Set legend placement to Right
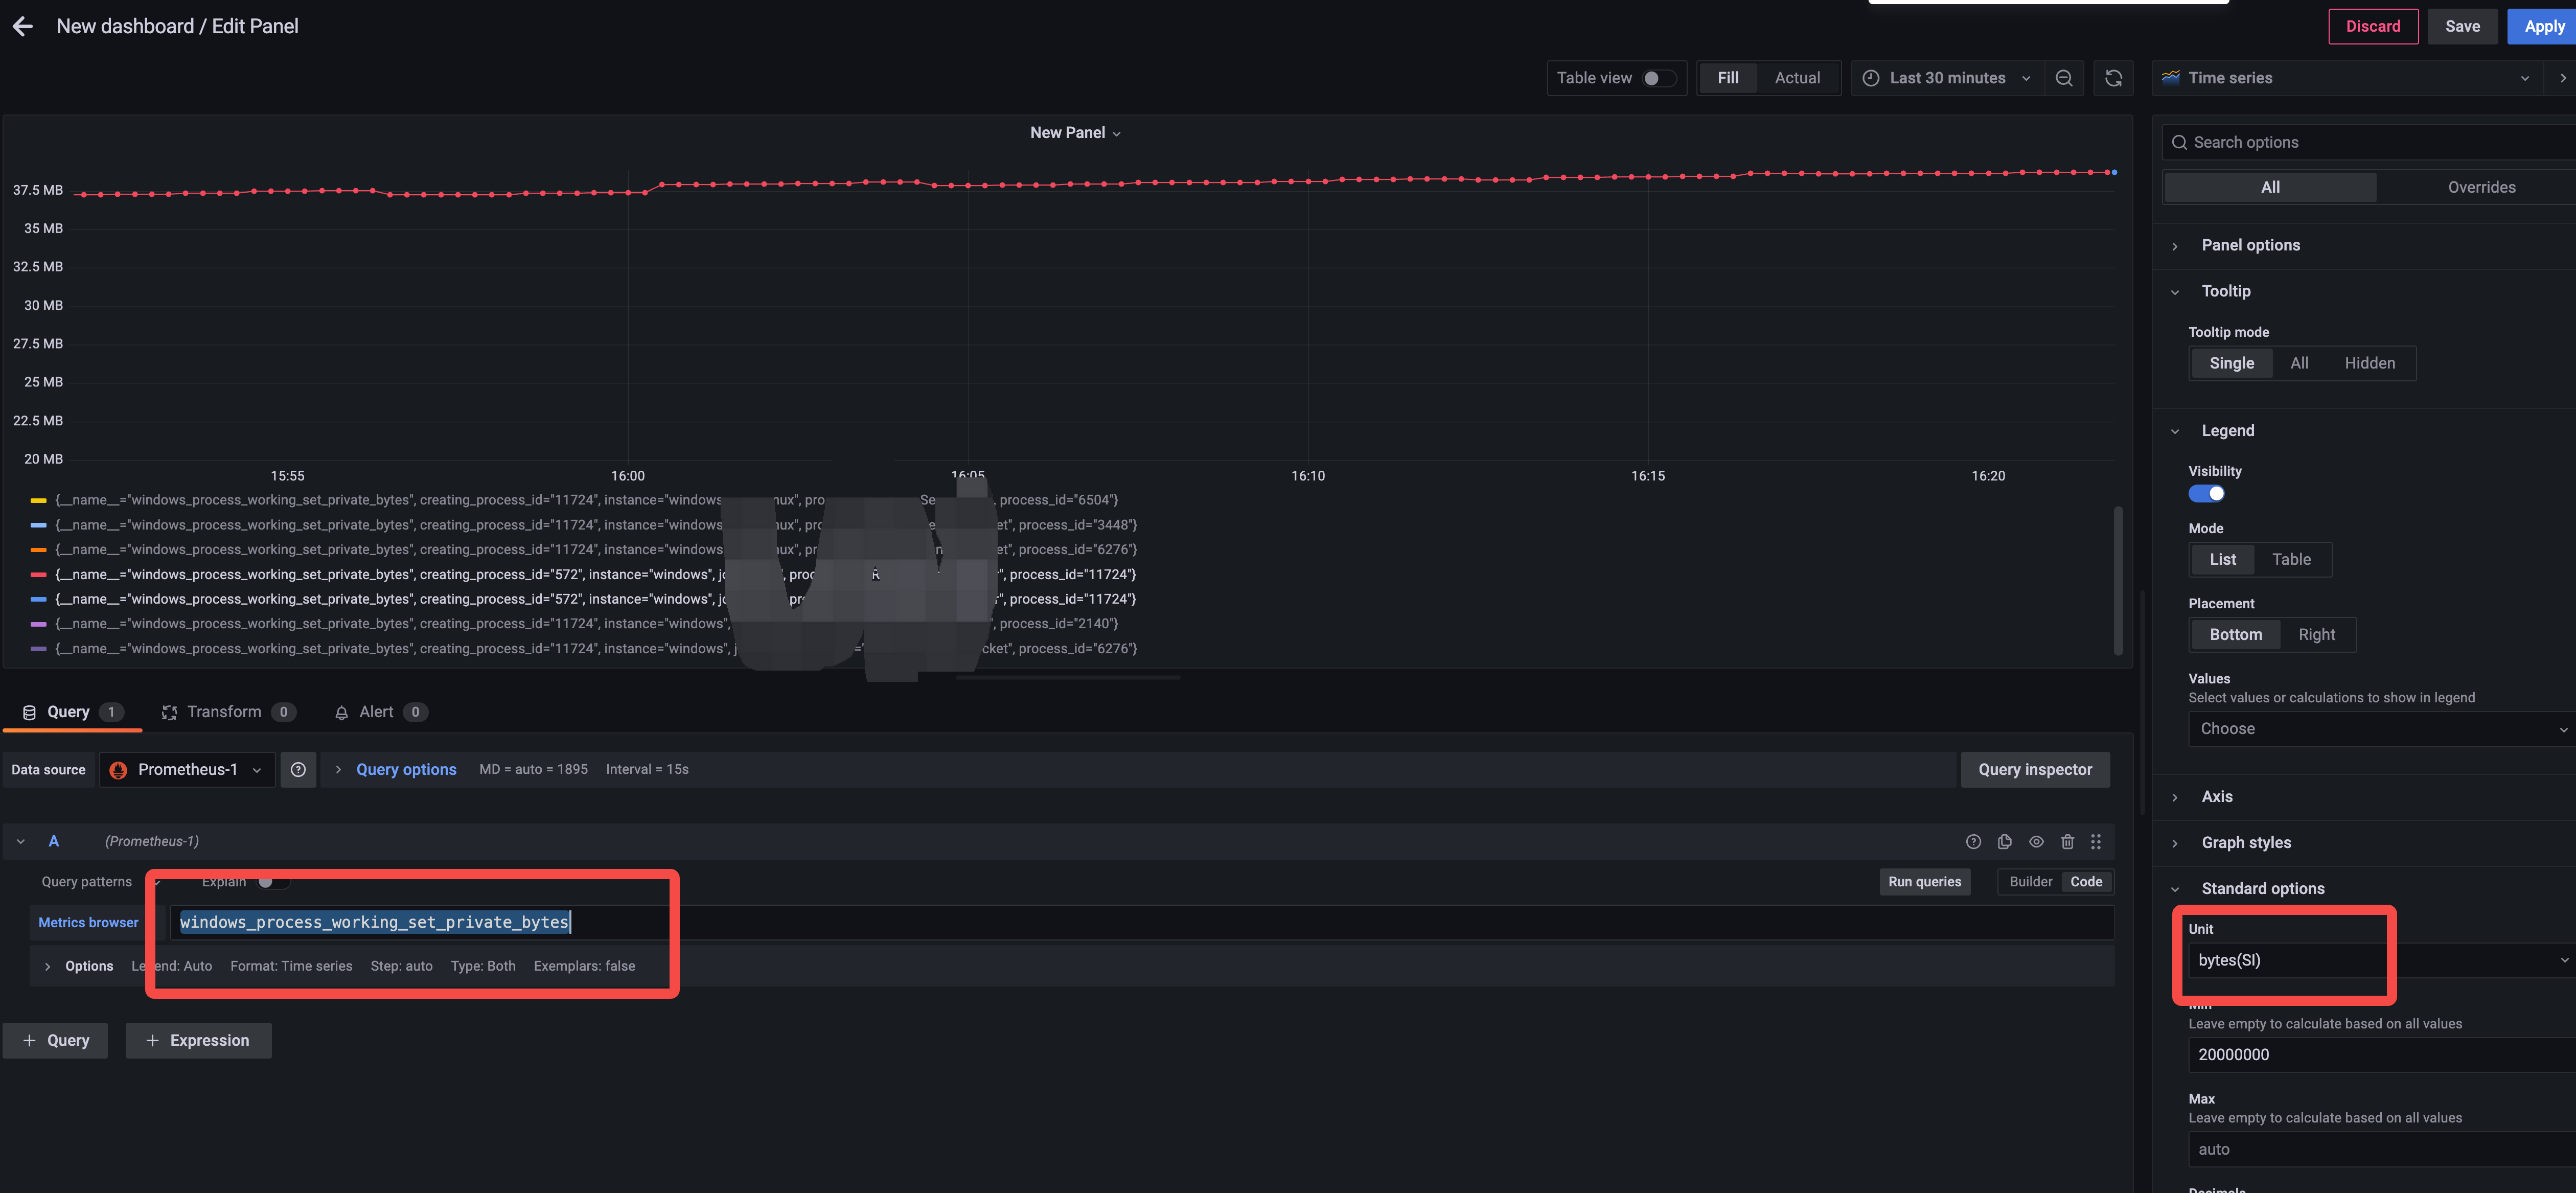 (x=2316, y=634)
